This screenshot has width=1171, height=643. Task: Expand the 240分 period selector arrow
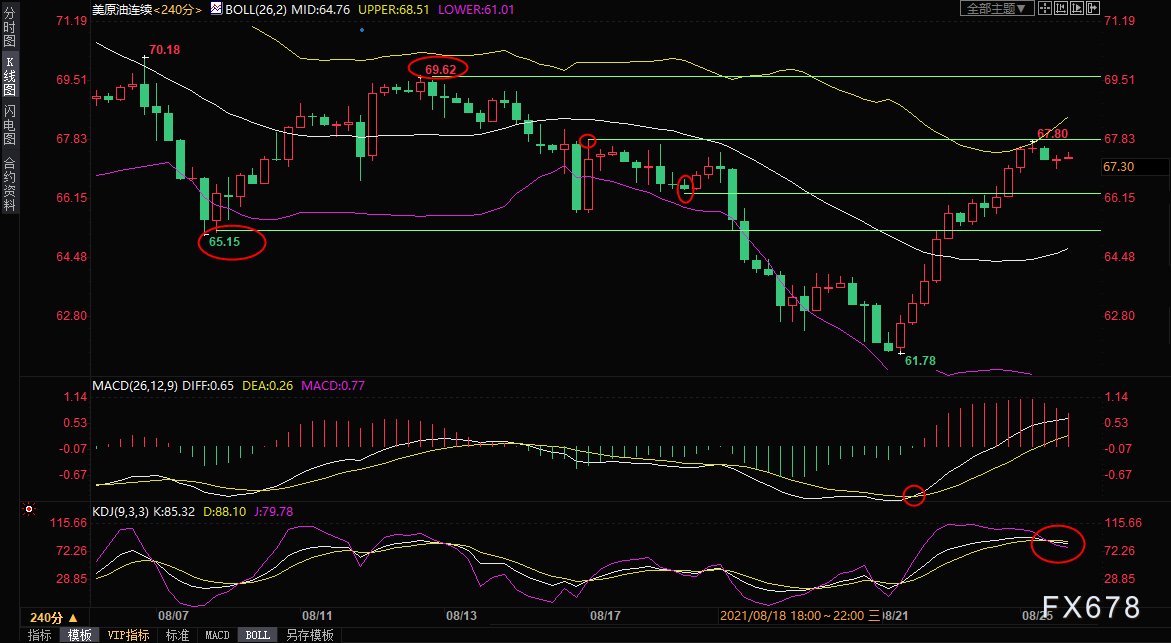coord(73,618)
